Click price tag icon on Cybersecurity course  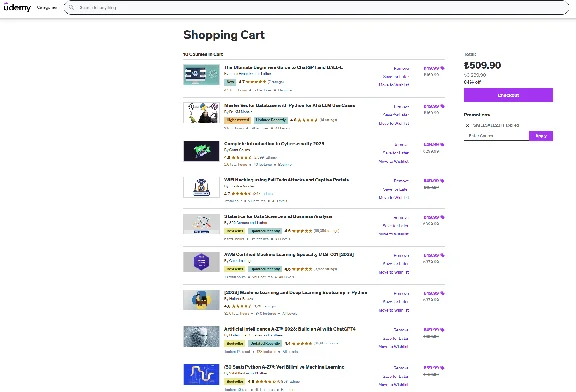coord(442,144)
